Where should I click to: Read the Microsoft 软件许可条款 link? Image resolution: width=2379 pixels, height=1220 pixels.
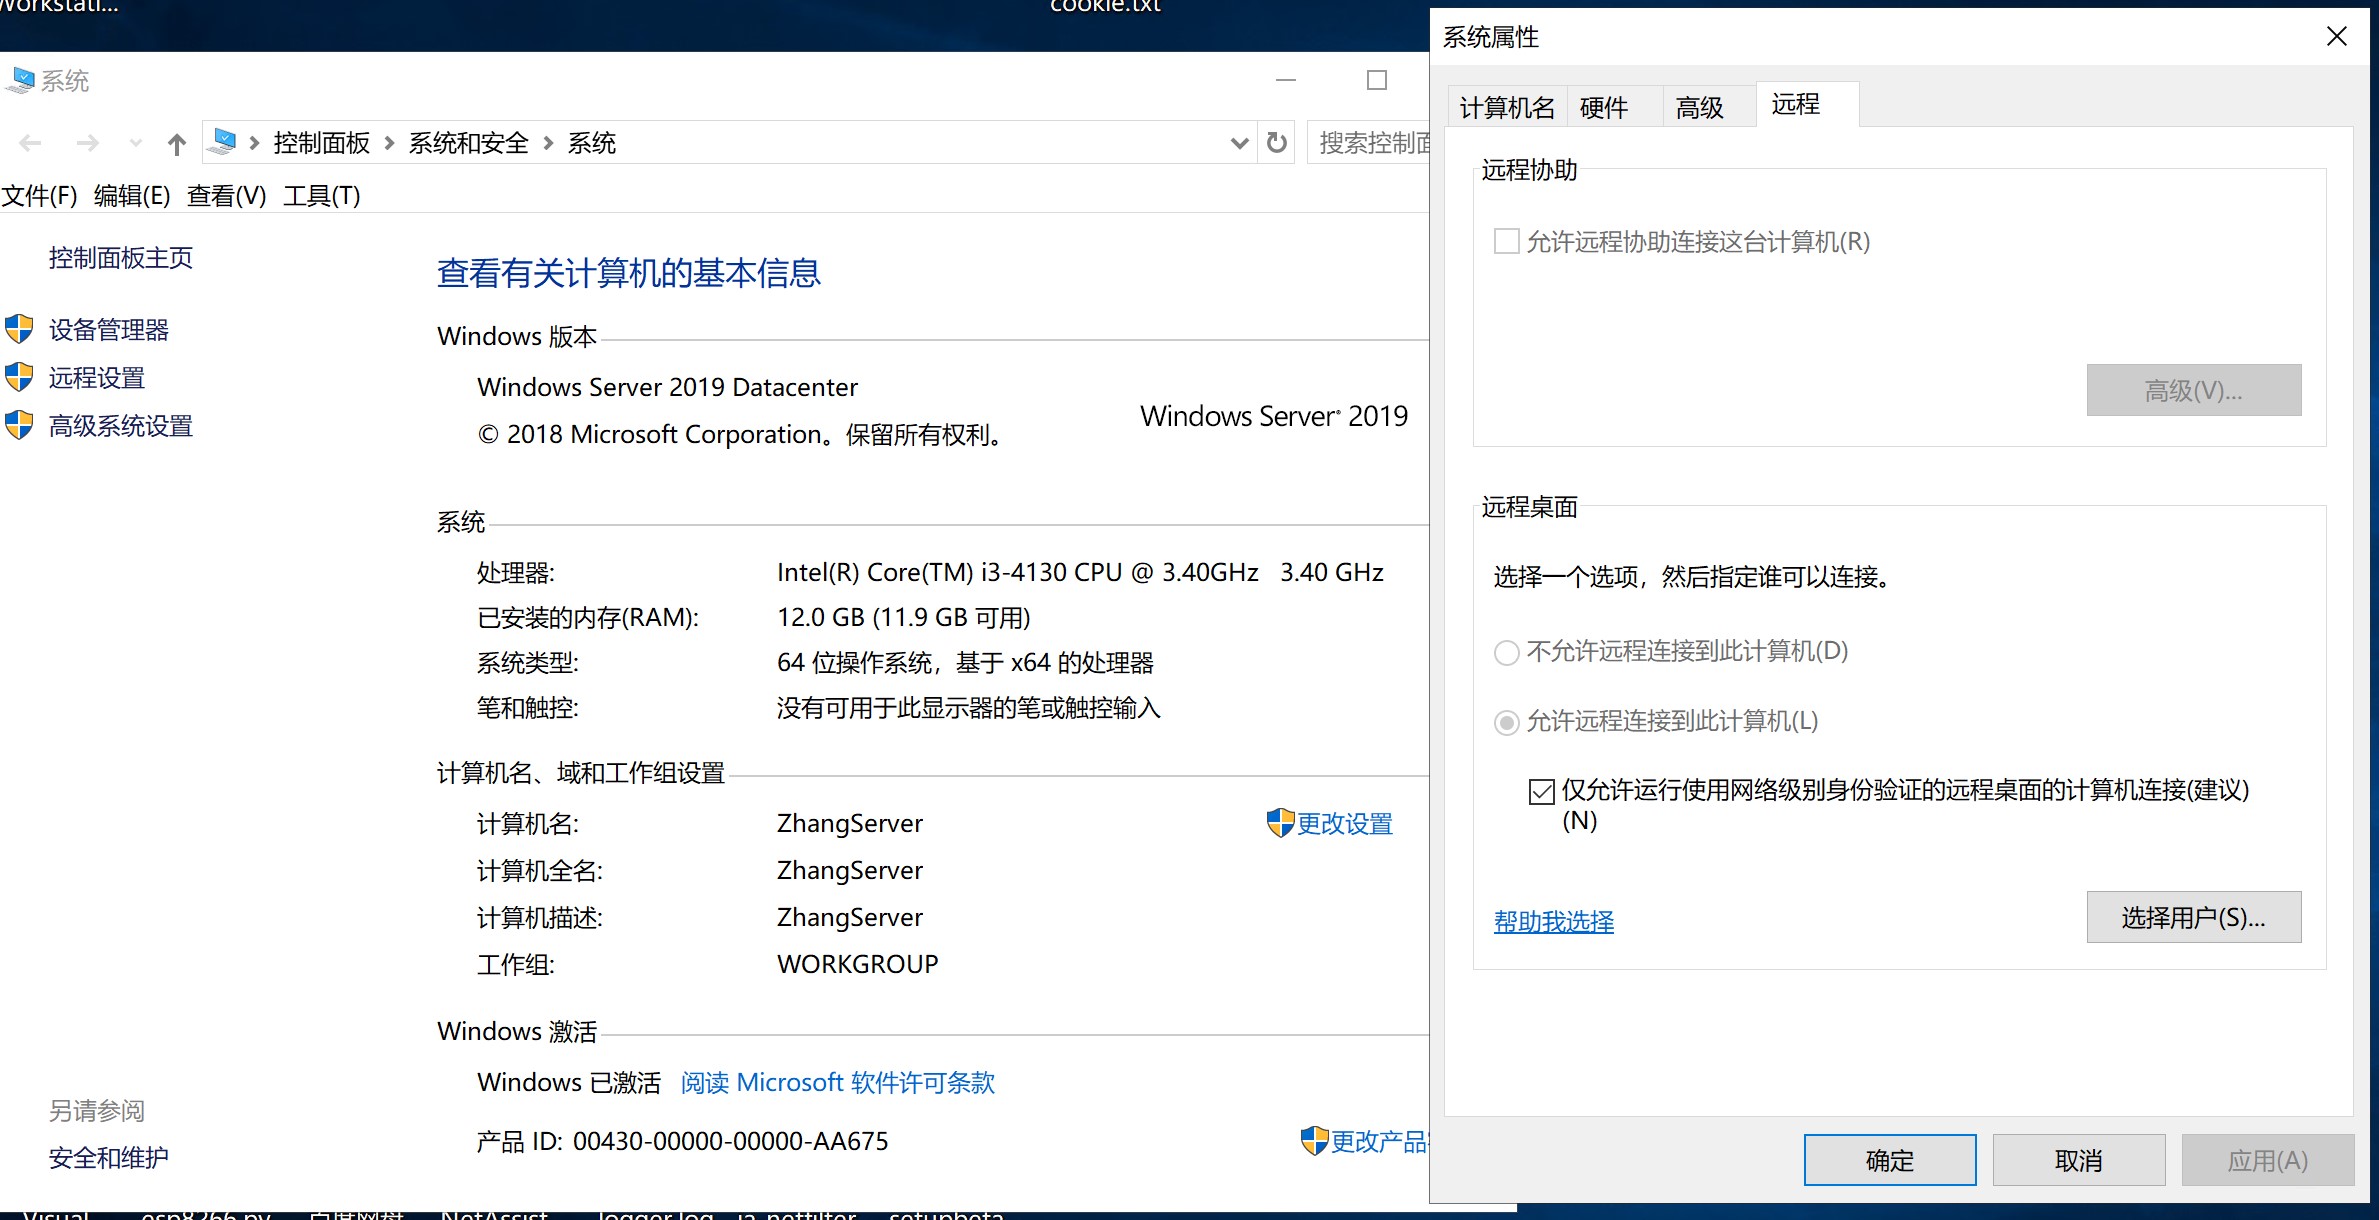pos(837,1083)
